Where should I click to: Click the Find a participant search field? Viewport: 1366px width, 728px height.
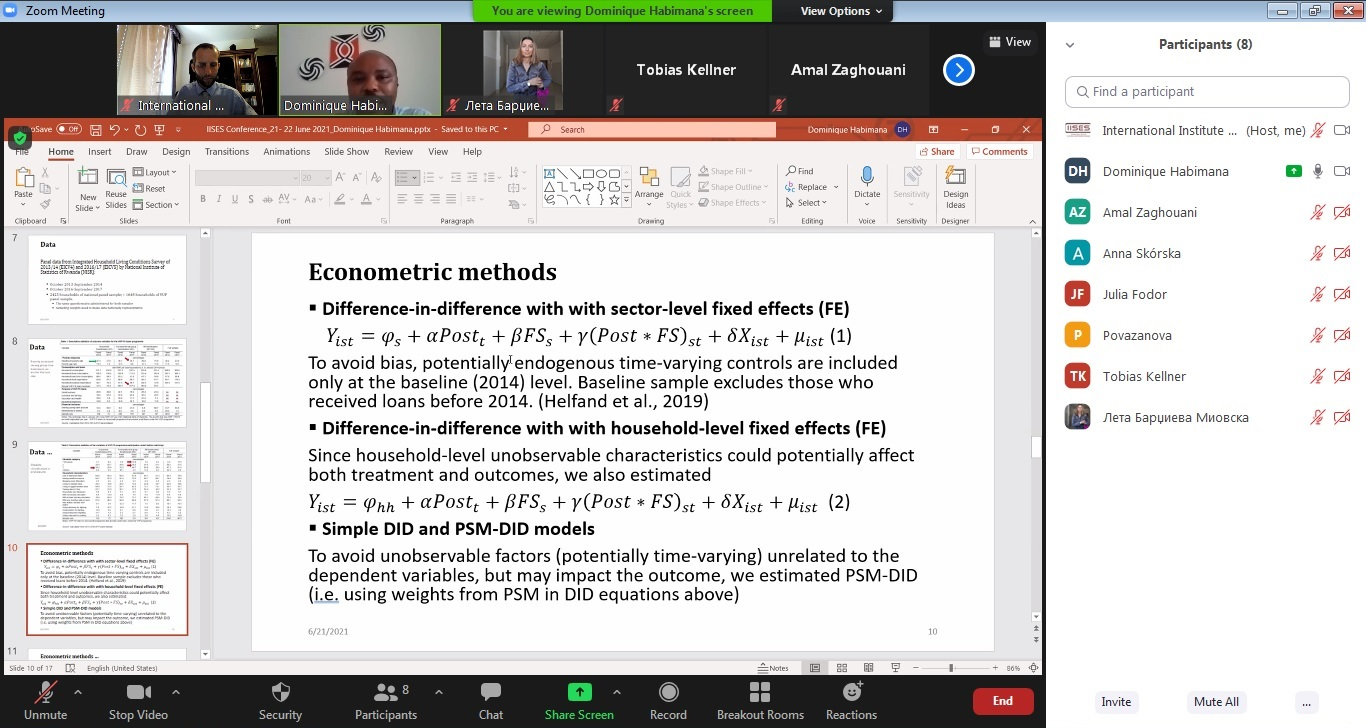pos(1205,91)
